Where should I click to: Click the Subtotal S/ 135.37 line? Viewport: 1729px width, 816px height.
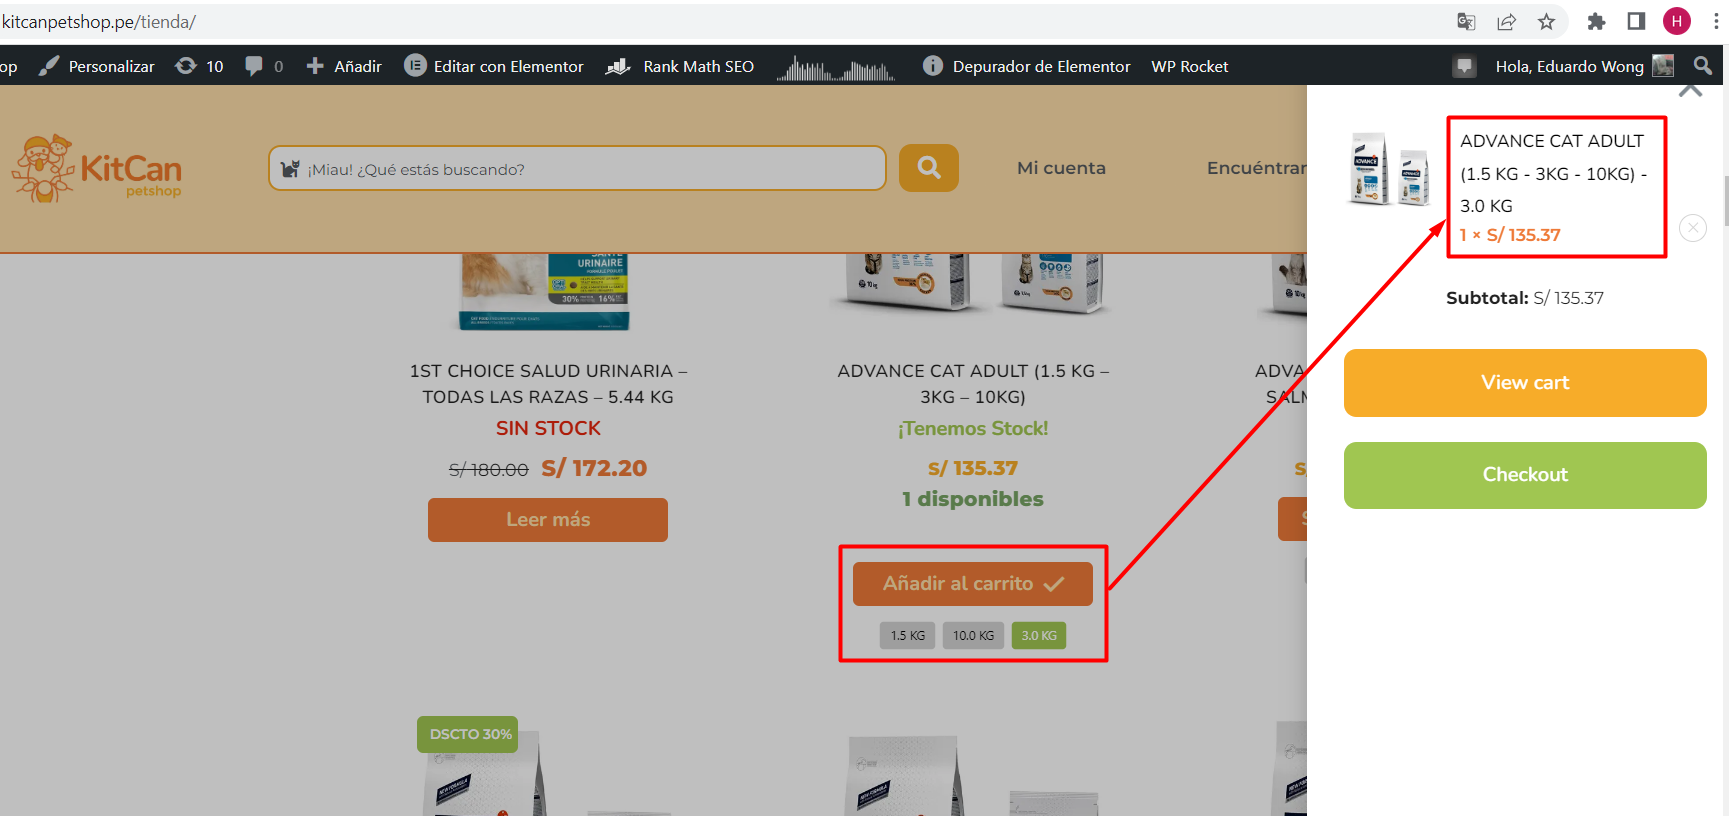[x=1525, y=298]
